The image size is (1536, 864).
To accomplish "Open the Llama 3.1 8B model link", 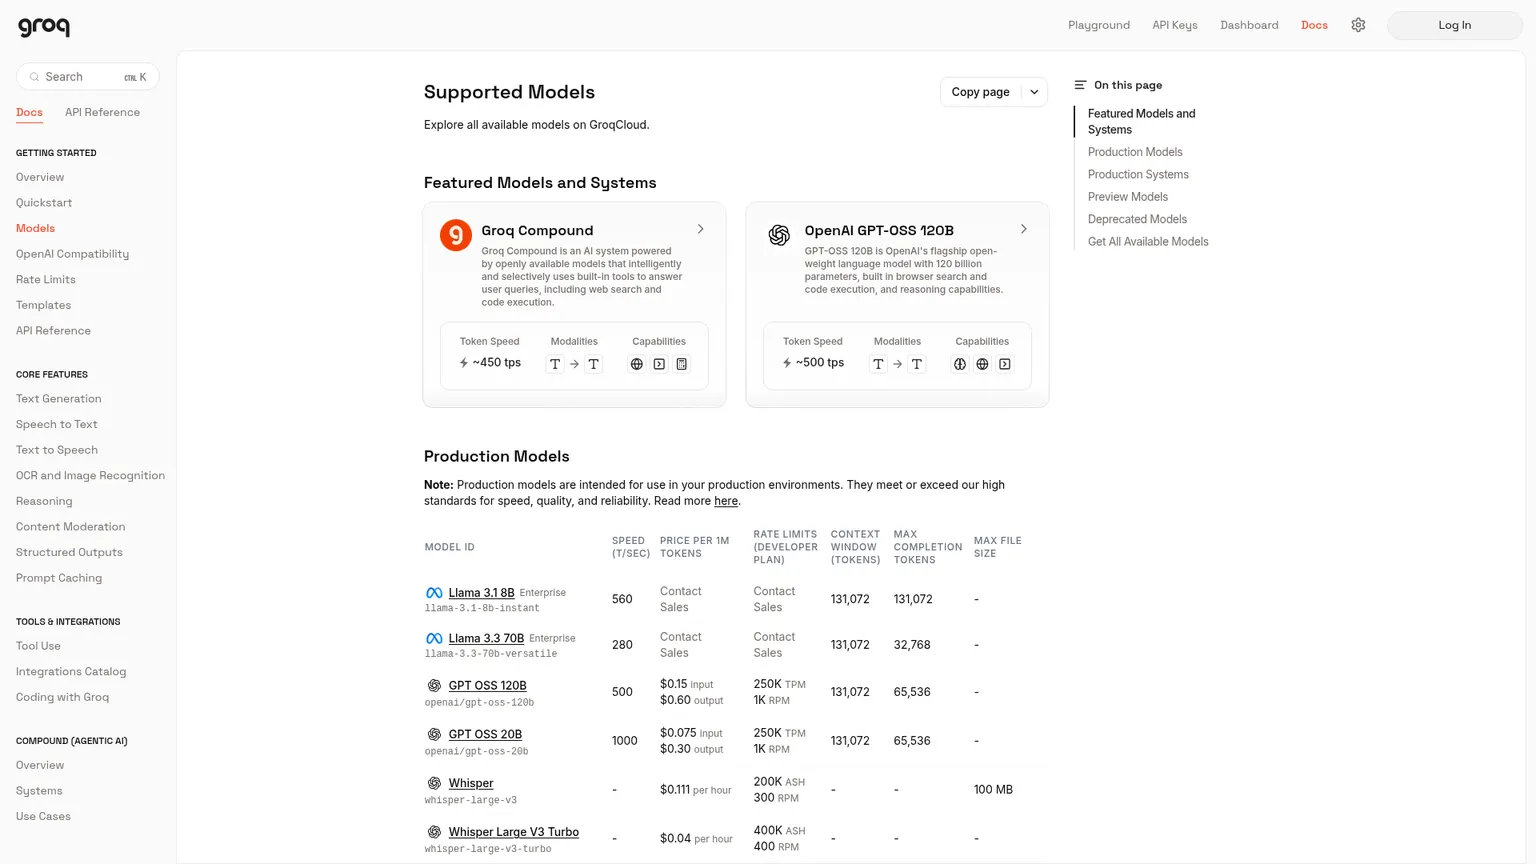I will point(481,593).
